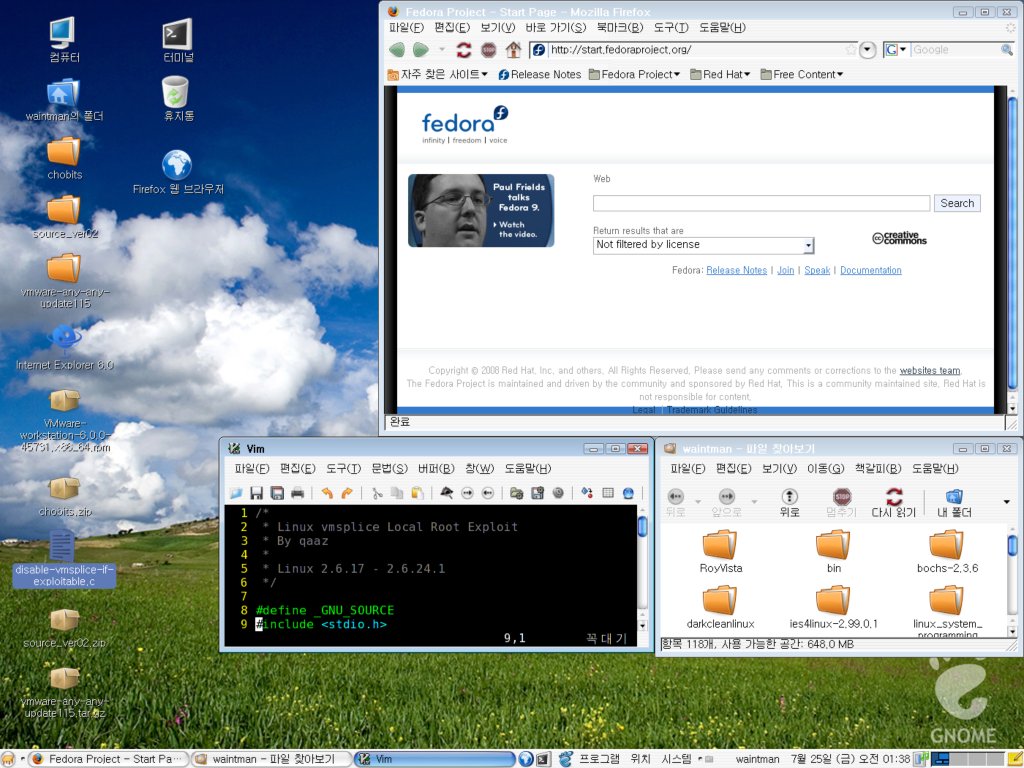Image resolution: width=1024 pixels, height=768 pixels.
Task: Click Vim save-all icon
Action: coord(277,493)
